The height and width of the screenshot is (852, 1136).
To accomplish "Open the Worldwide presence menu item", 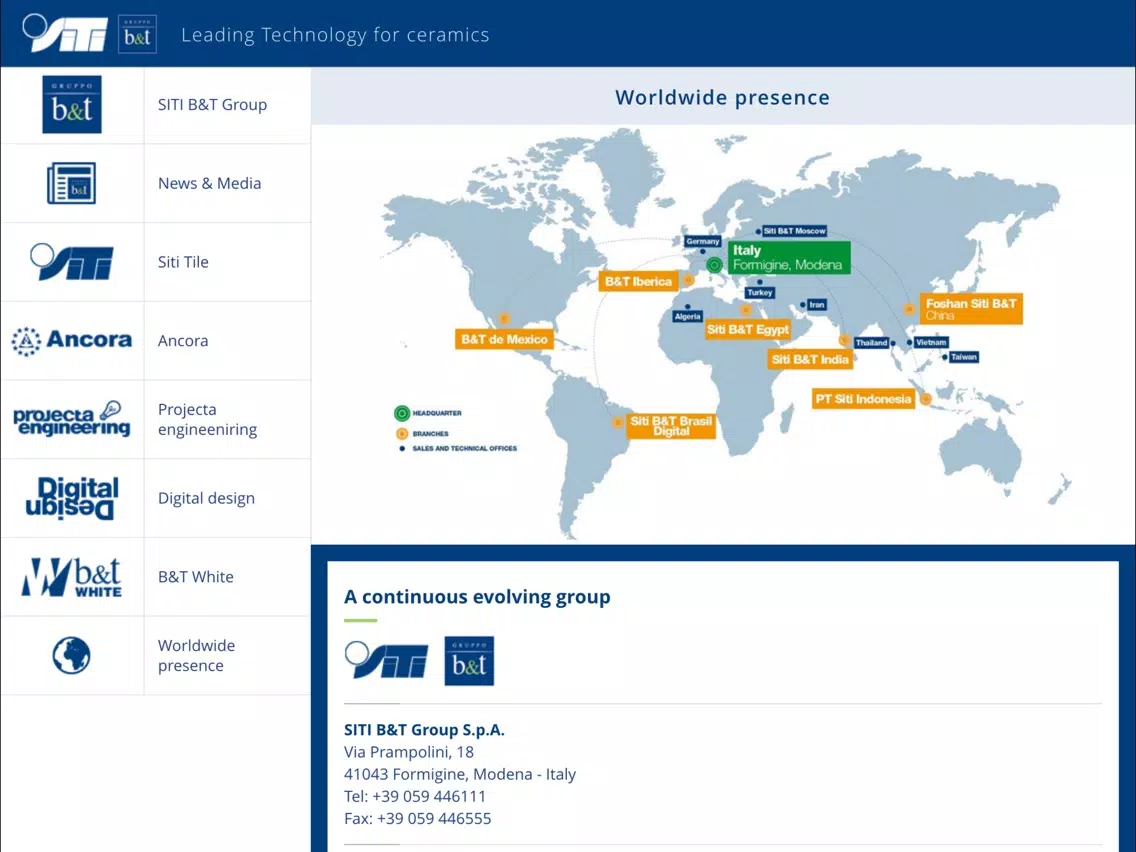I will 196,655.
